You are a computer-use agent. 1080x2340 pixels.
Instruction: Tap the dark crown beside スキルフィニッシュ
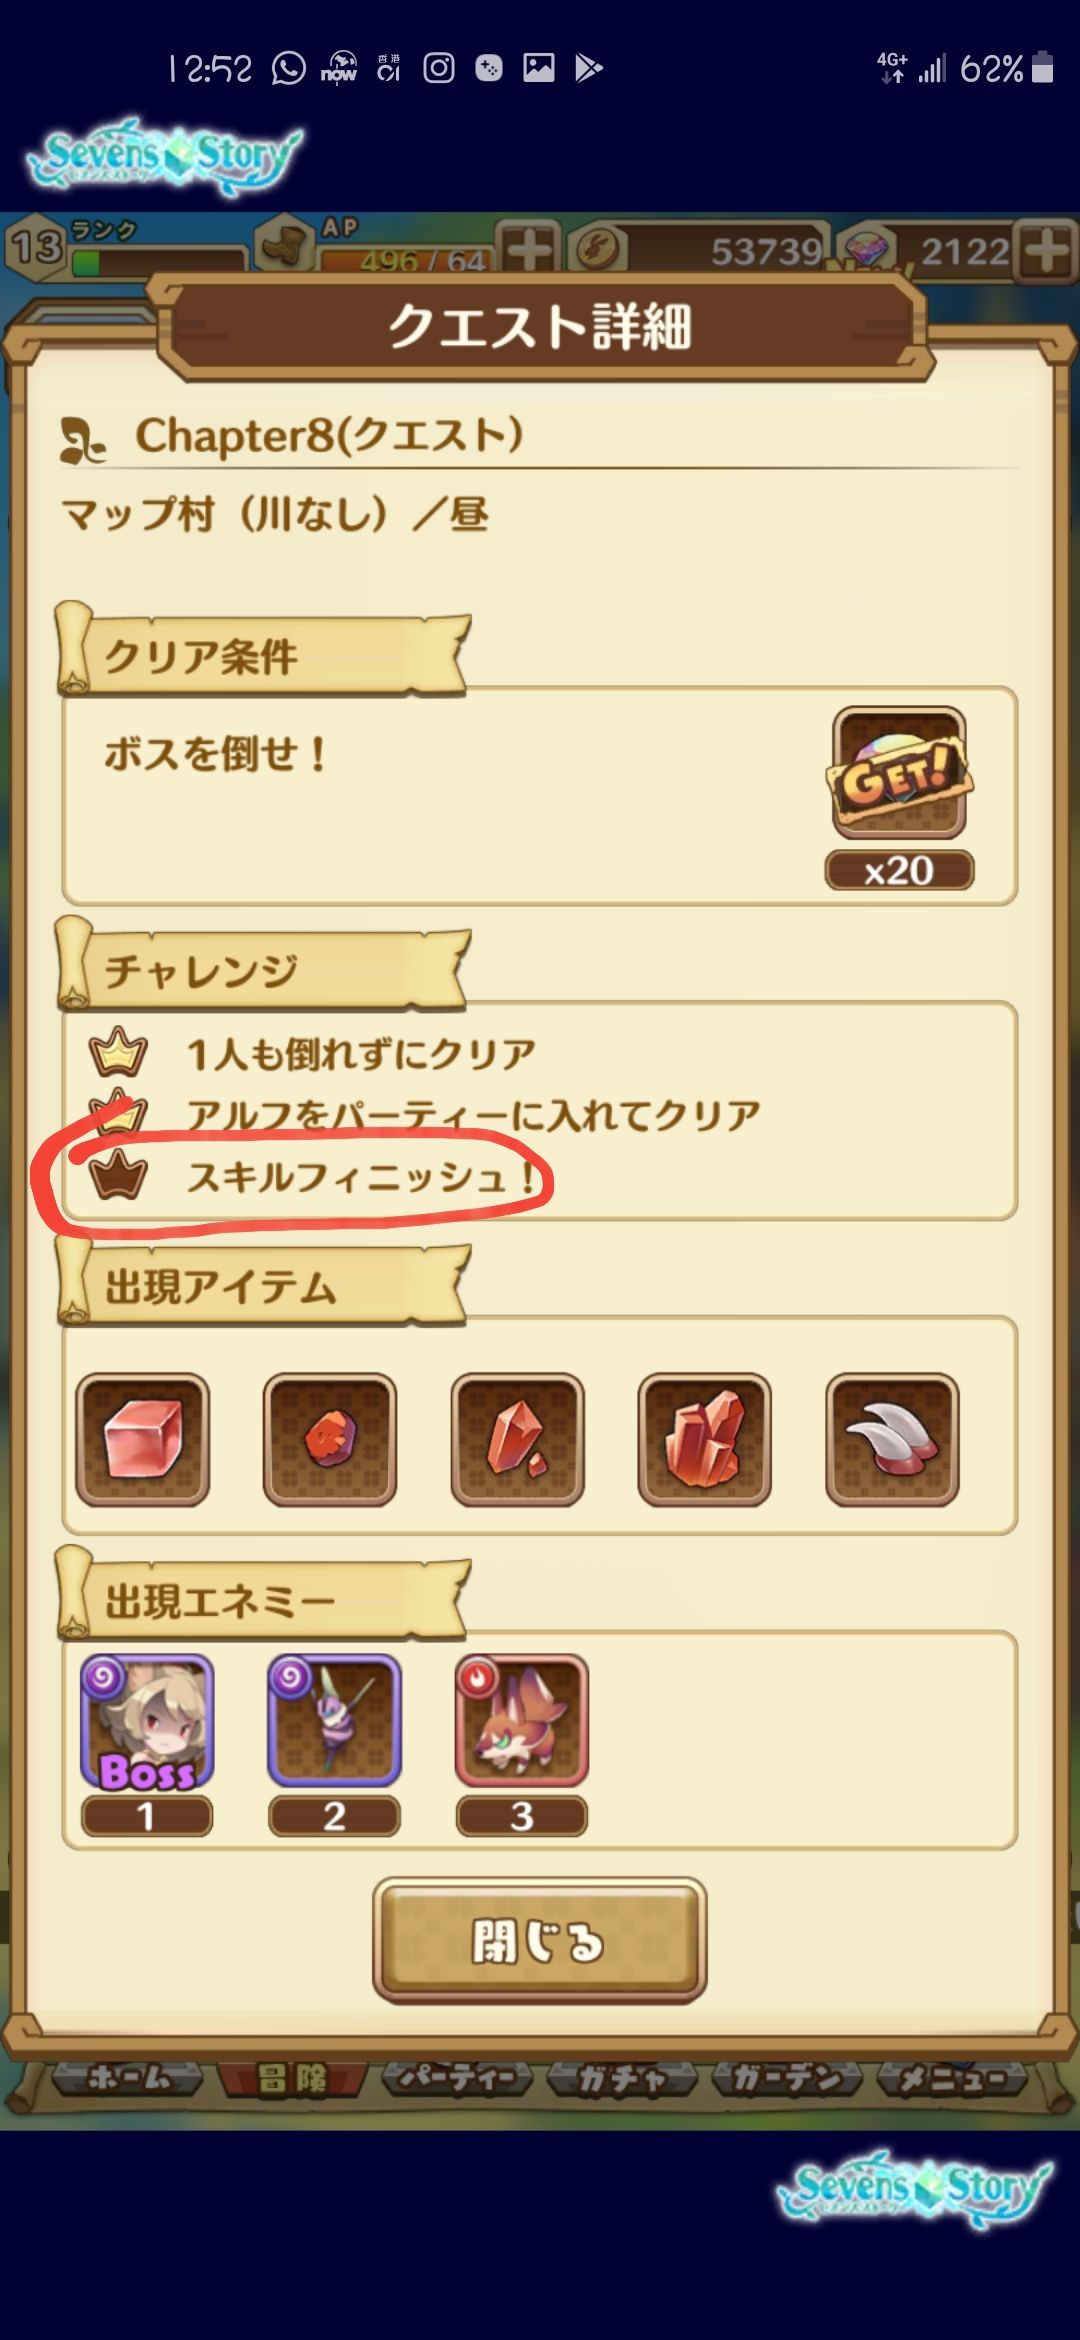tap(118, 1175)
